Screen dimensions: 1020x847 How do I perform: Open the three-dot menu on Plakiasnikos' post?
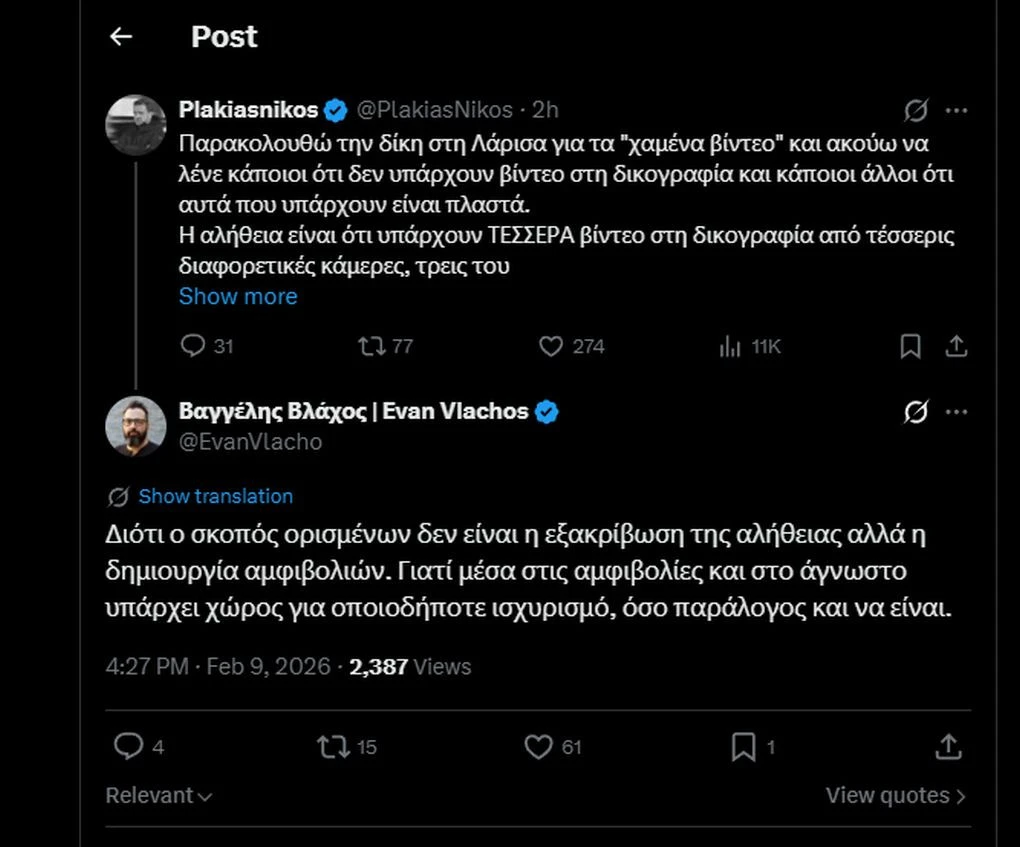coord(956,110)
